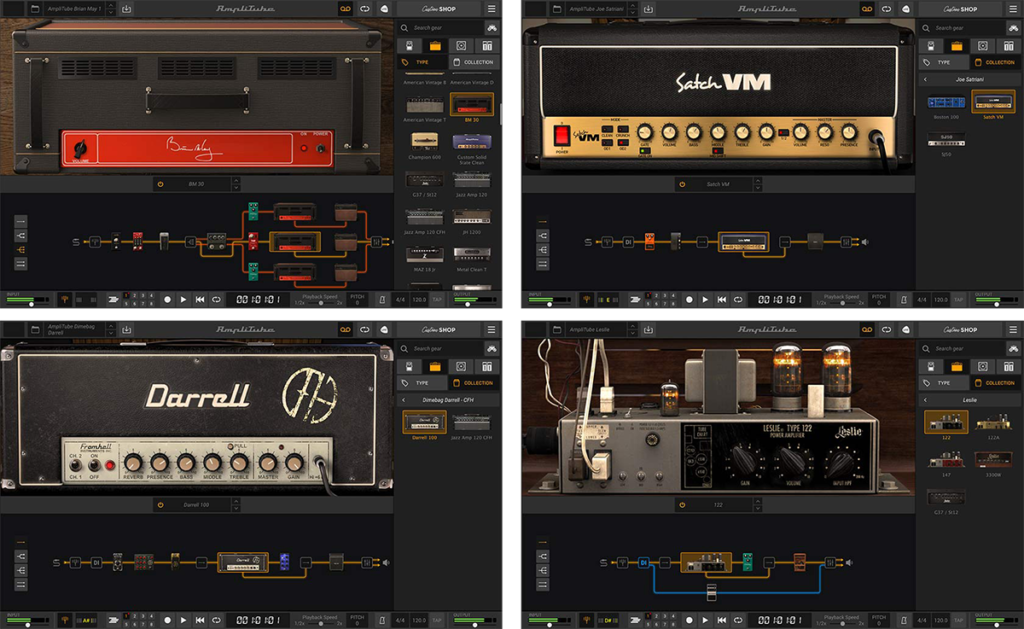Open BM 30 amp model selector arrows
Image resolution: width=1024 pixels, height=629 pixels.
(x=236, y=184)
